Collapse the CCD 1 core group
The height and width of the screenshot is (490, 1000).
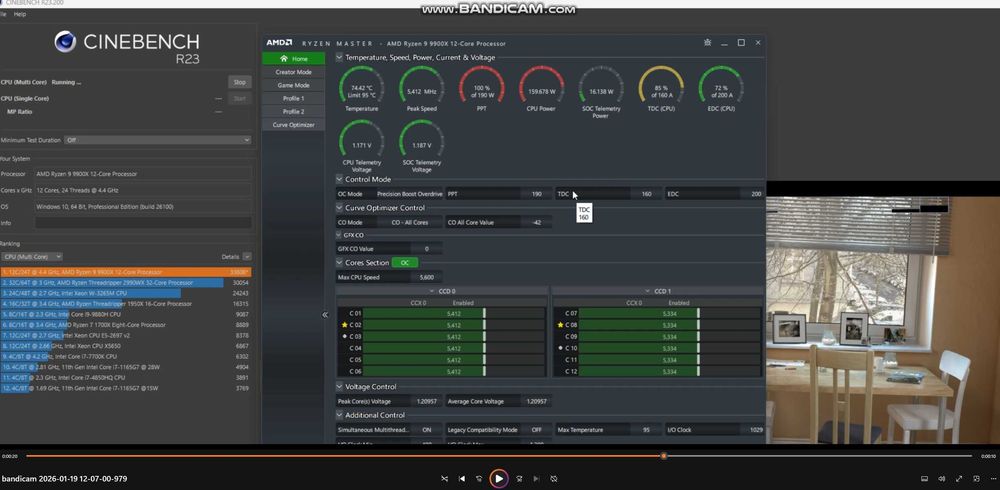click(647, 291)
